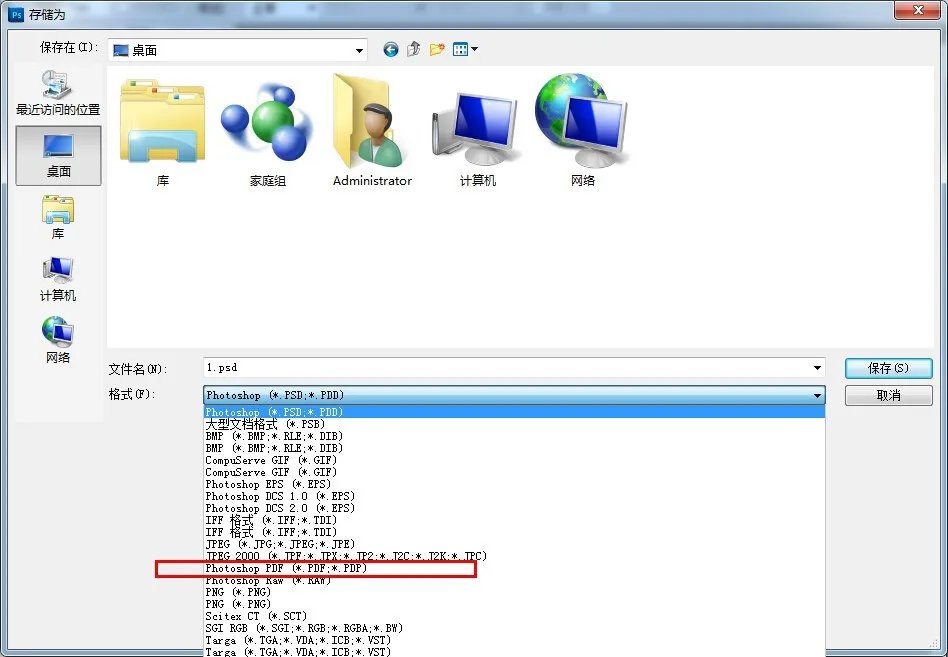Image resolution: width=948 pixels, height=657 pixels.
Task: Select 最近访问的位置 in the left sidebar
Action: coord(58,93)
